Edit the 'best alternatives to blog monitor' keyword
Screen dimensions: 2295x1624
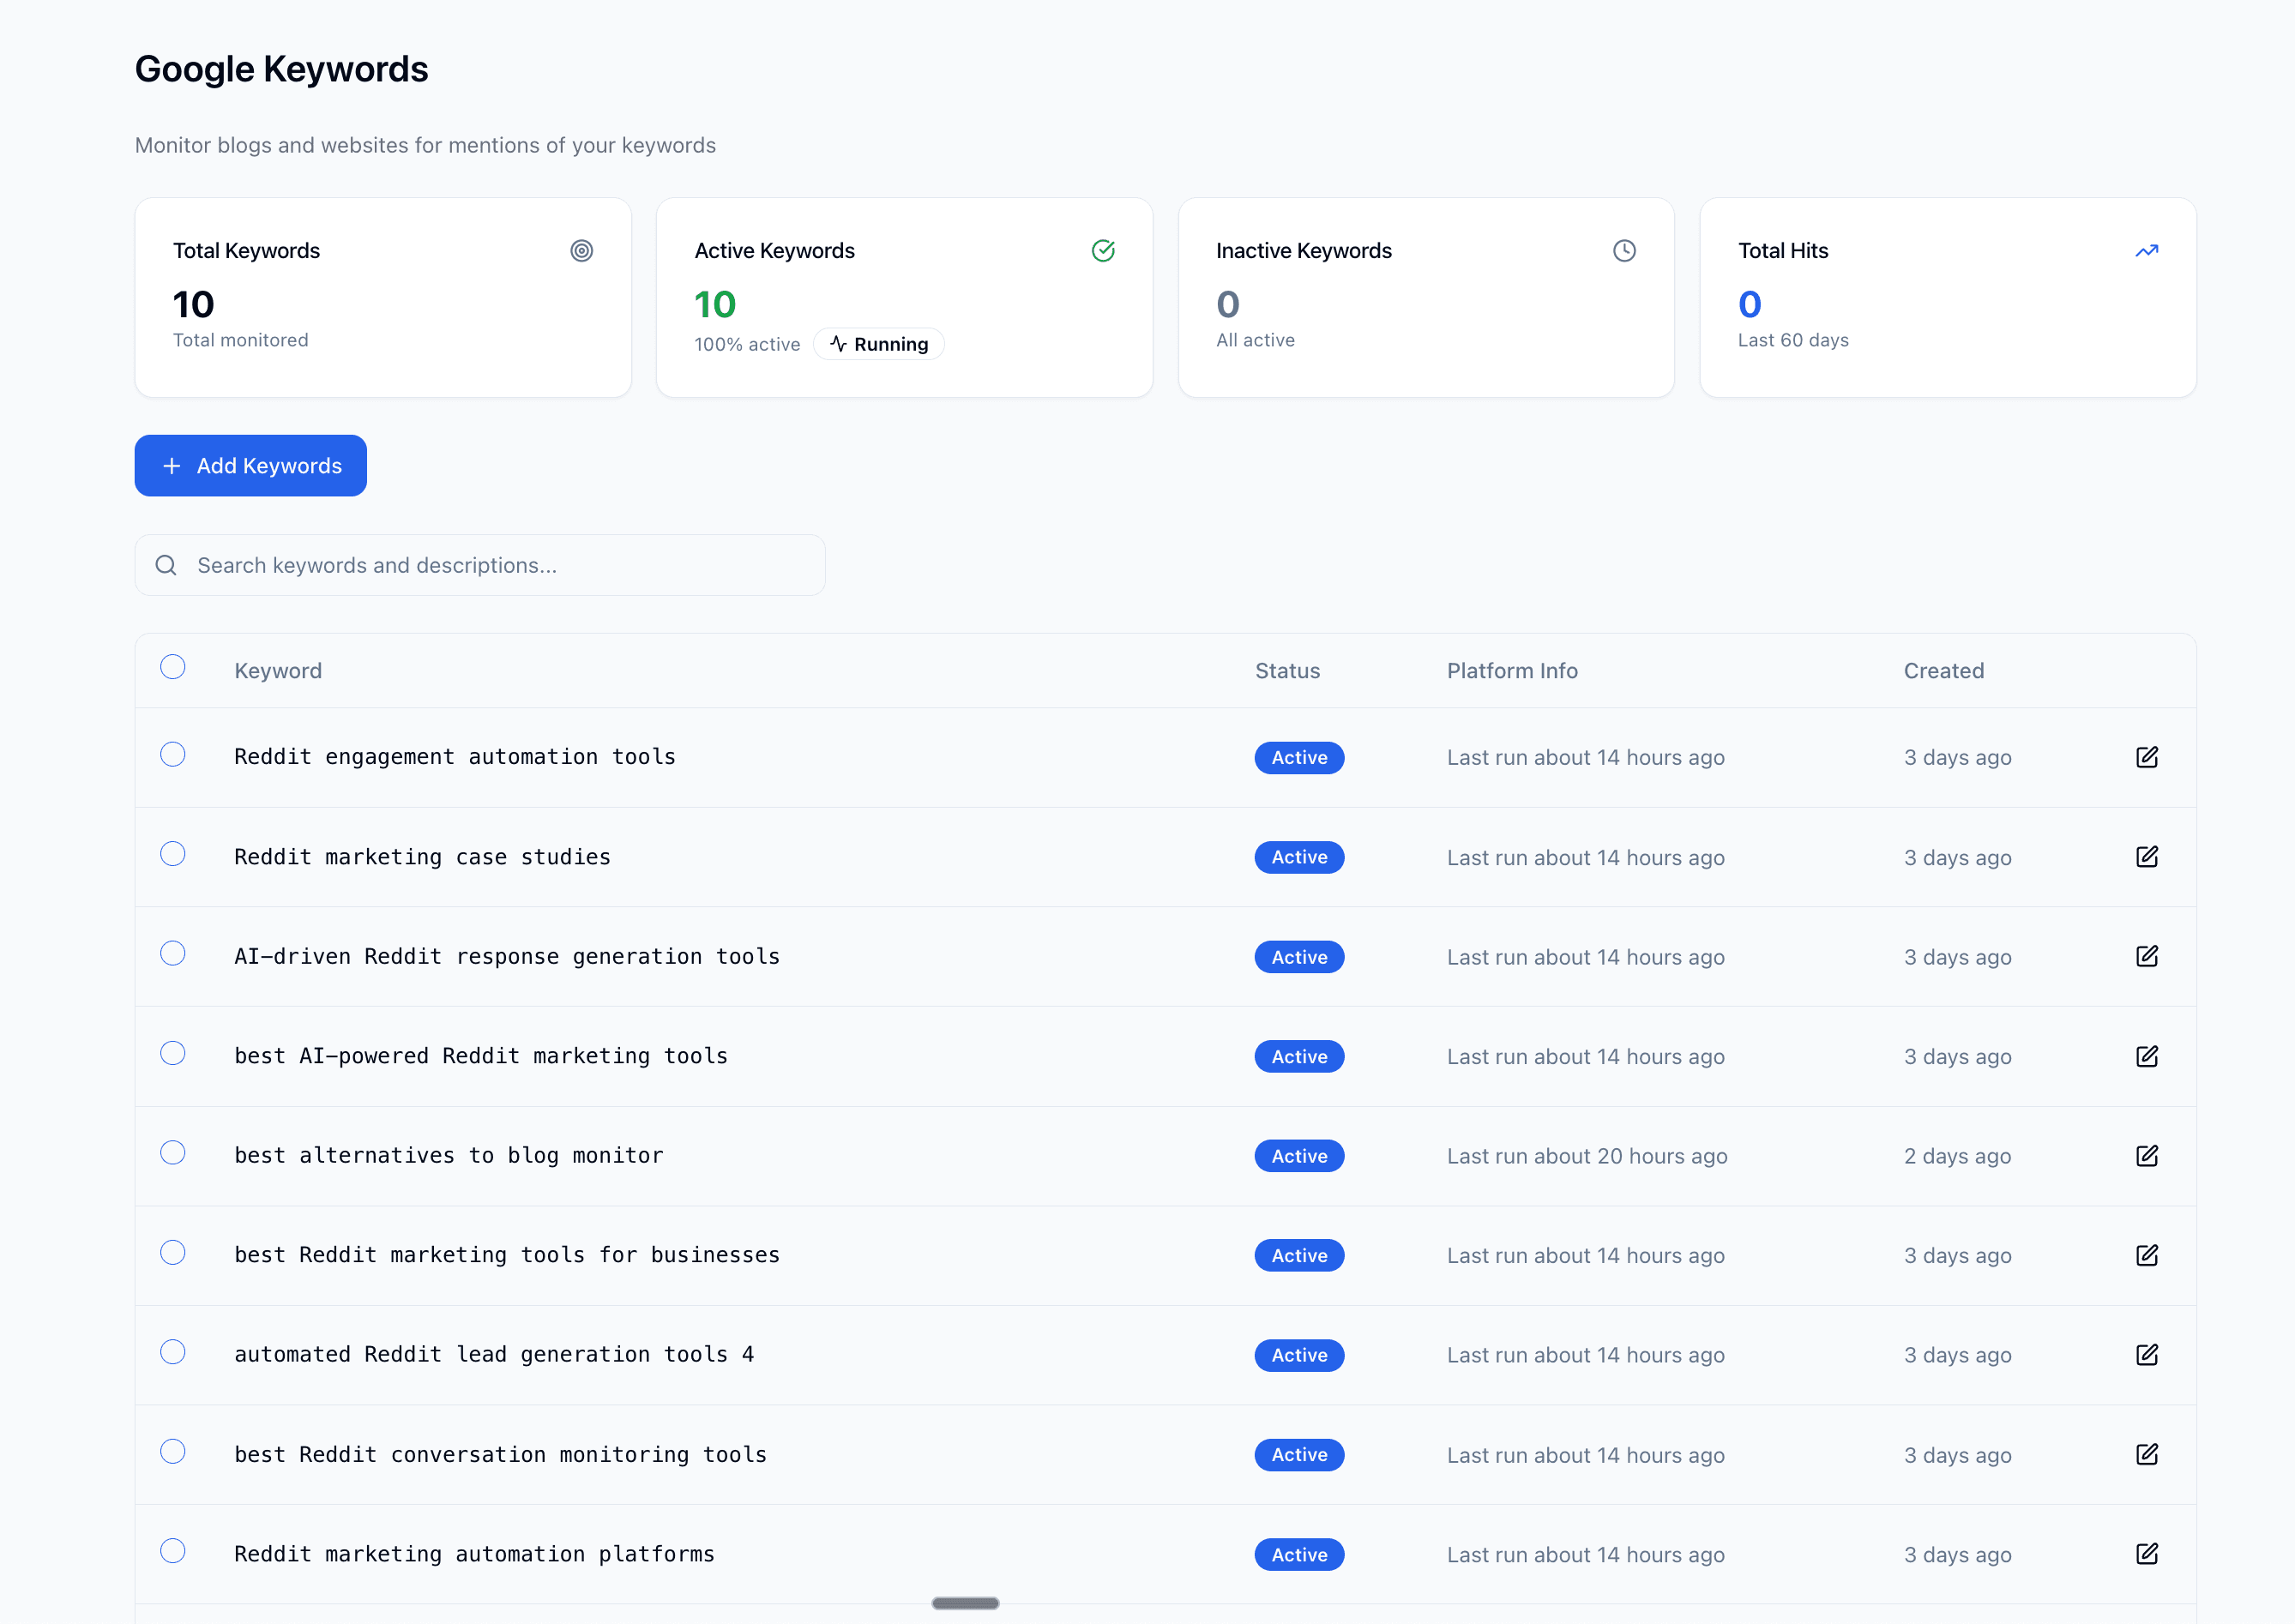click(x=2147, y=1156)
